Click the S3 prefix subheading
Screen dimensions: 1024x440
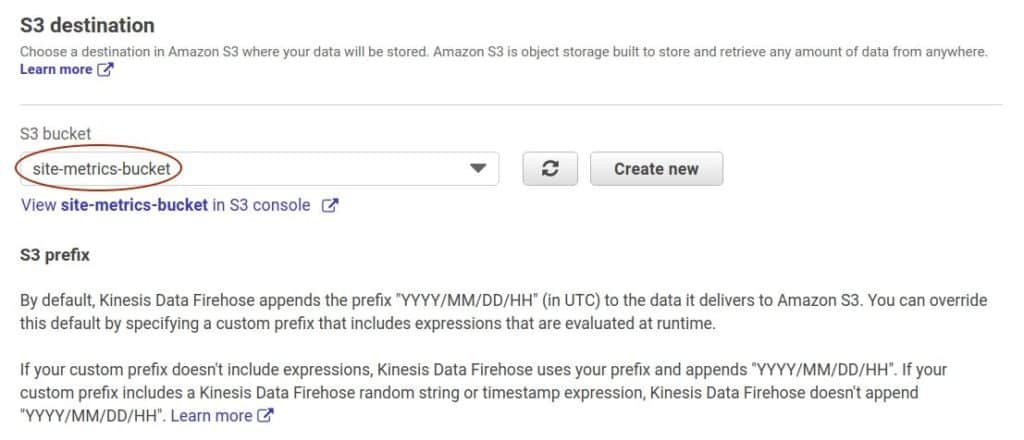coord(55,255)
